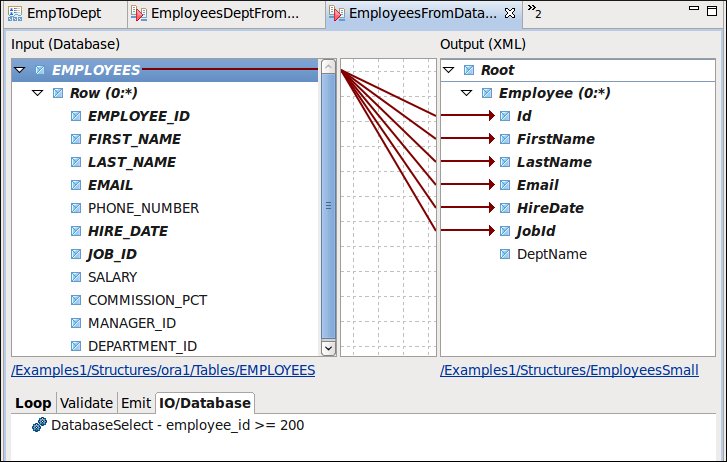This screenshot has height=462, width=727.
Task: Open the Validate tab
Action: coord(86,403)
